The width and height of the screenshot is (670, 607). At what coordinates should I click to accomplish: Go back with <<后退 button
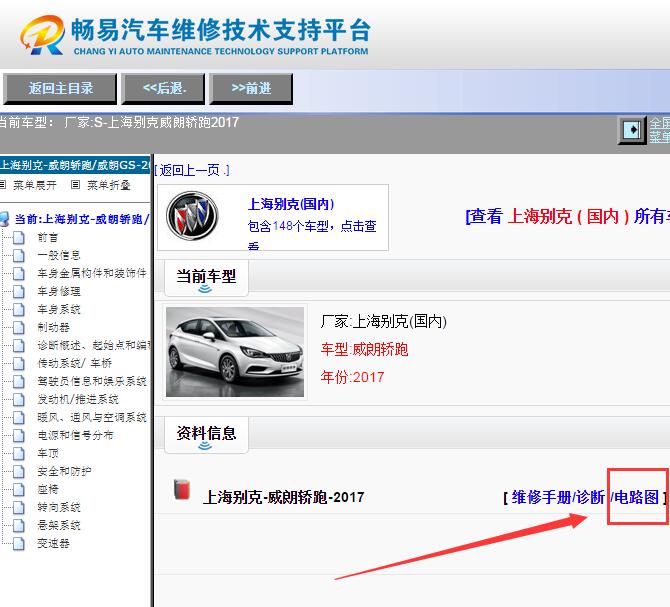pyautogui.click(x=163, y=88)
